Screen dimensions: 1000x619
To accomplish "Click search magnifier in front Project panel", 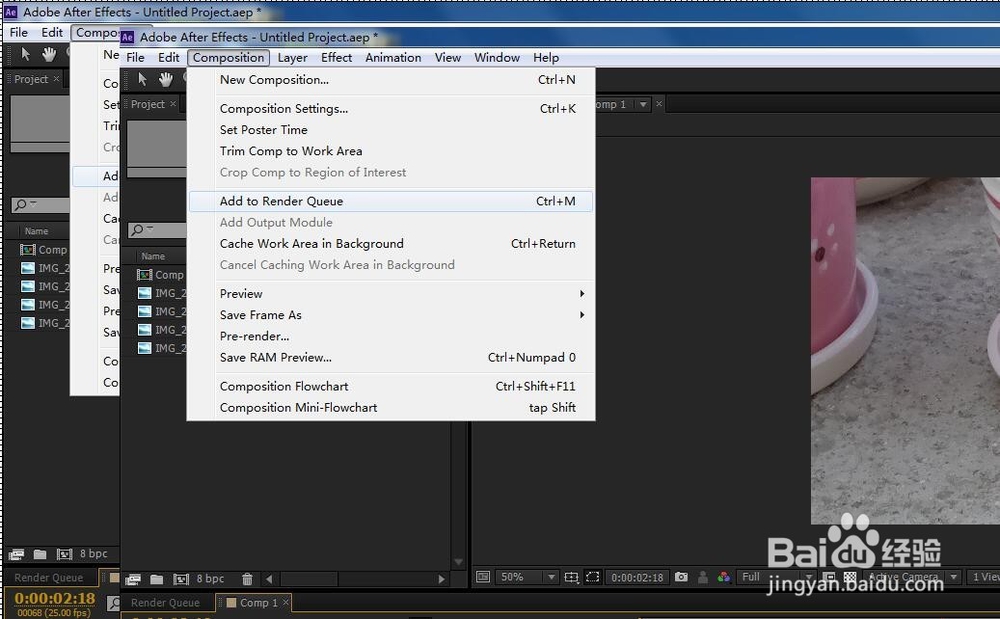I will click(138, 229).
